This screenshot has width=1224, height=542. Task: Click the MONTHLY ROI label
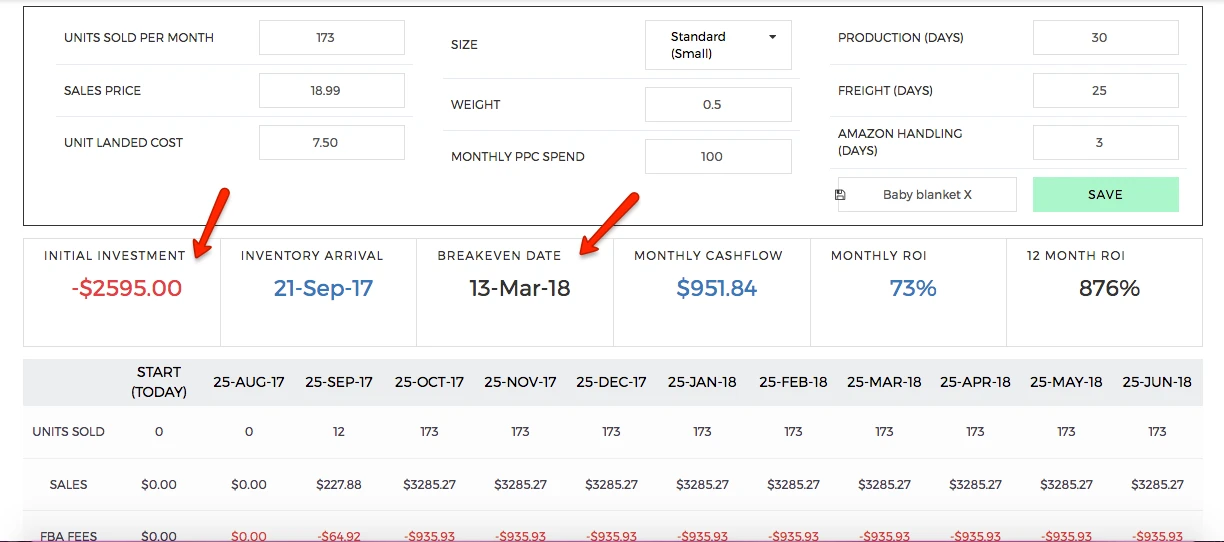879,256
